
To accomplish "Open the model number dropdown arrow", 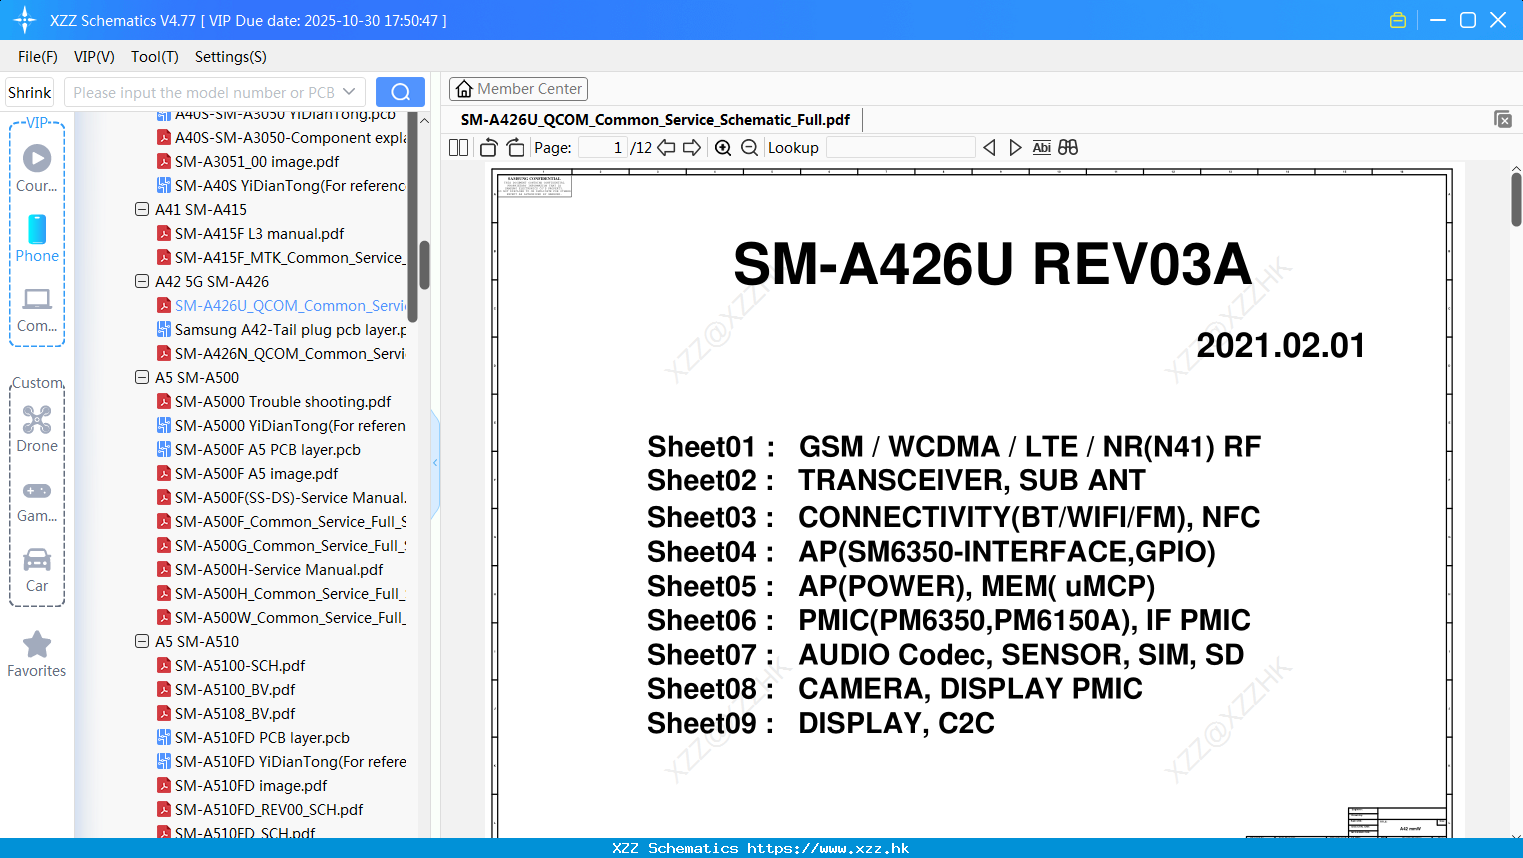I will click(349, 92).
